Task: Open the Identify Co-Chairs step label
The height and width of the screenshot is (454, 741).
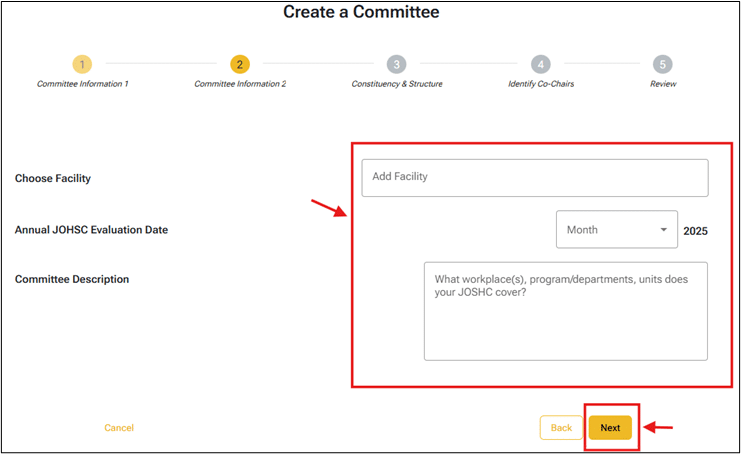Action: 541,84
